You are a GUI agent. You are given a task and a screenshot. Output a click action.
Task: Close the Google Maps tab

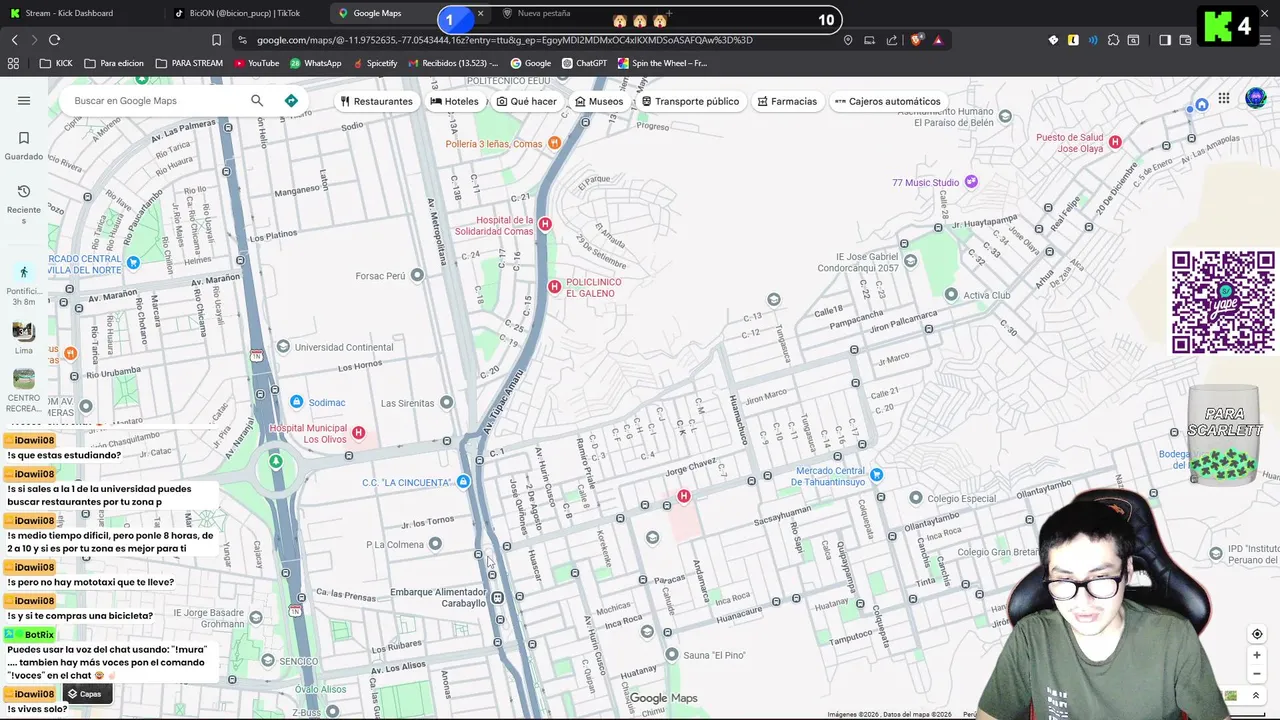click(x=480, y=13)
